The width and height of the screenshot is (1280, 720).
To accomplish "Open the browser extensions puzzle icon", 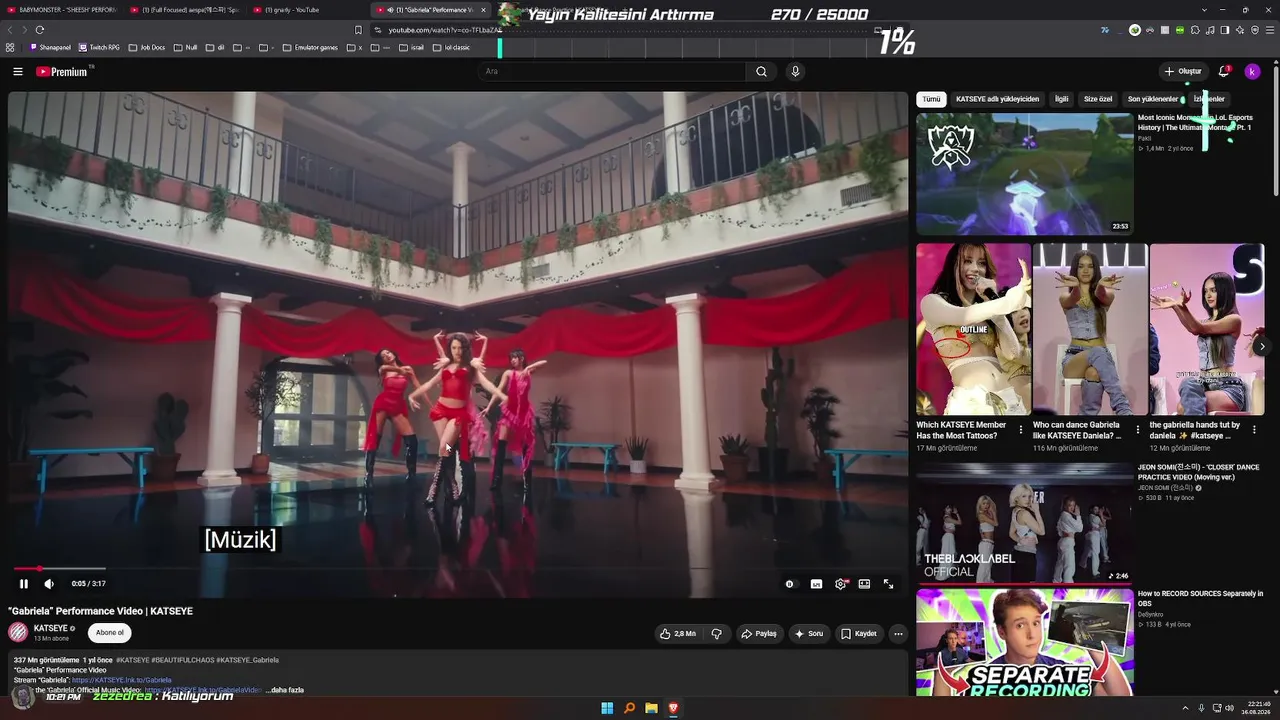I will (x=1195, y=30).
